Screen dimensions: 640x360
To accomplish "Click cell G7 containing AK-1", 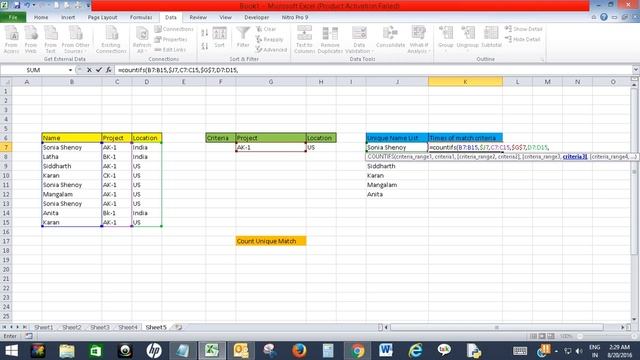I will [271, 147].
